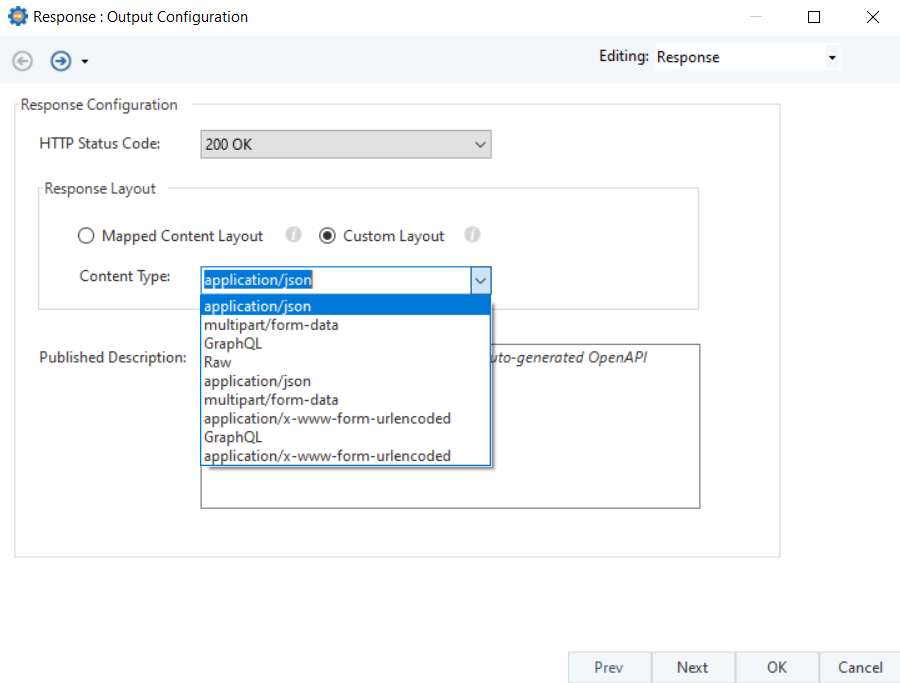Click the forward arrow navigation icon
Image resolution: width=900 pixels, height=683 pixels.
tap(61, 61)
